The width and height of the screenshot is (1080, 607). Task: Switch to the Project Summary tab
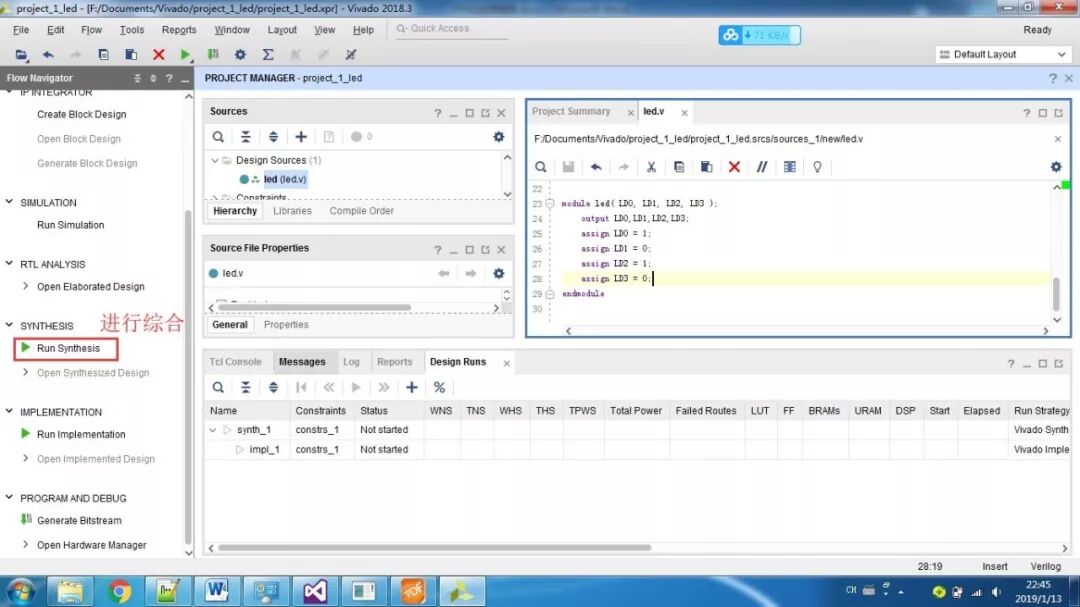click(x=571, y=111)
